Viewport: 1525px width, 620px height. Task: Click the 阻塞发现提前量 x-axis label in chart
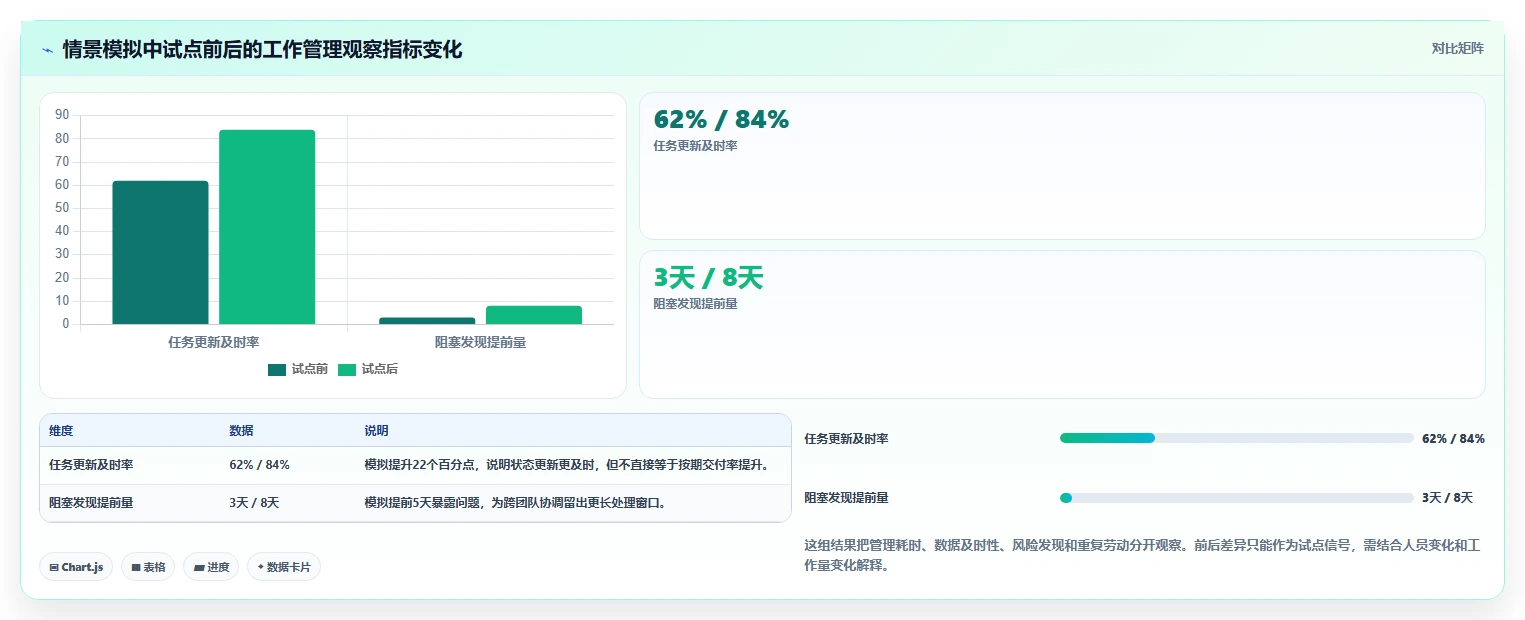(x=480, y=342)
